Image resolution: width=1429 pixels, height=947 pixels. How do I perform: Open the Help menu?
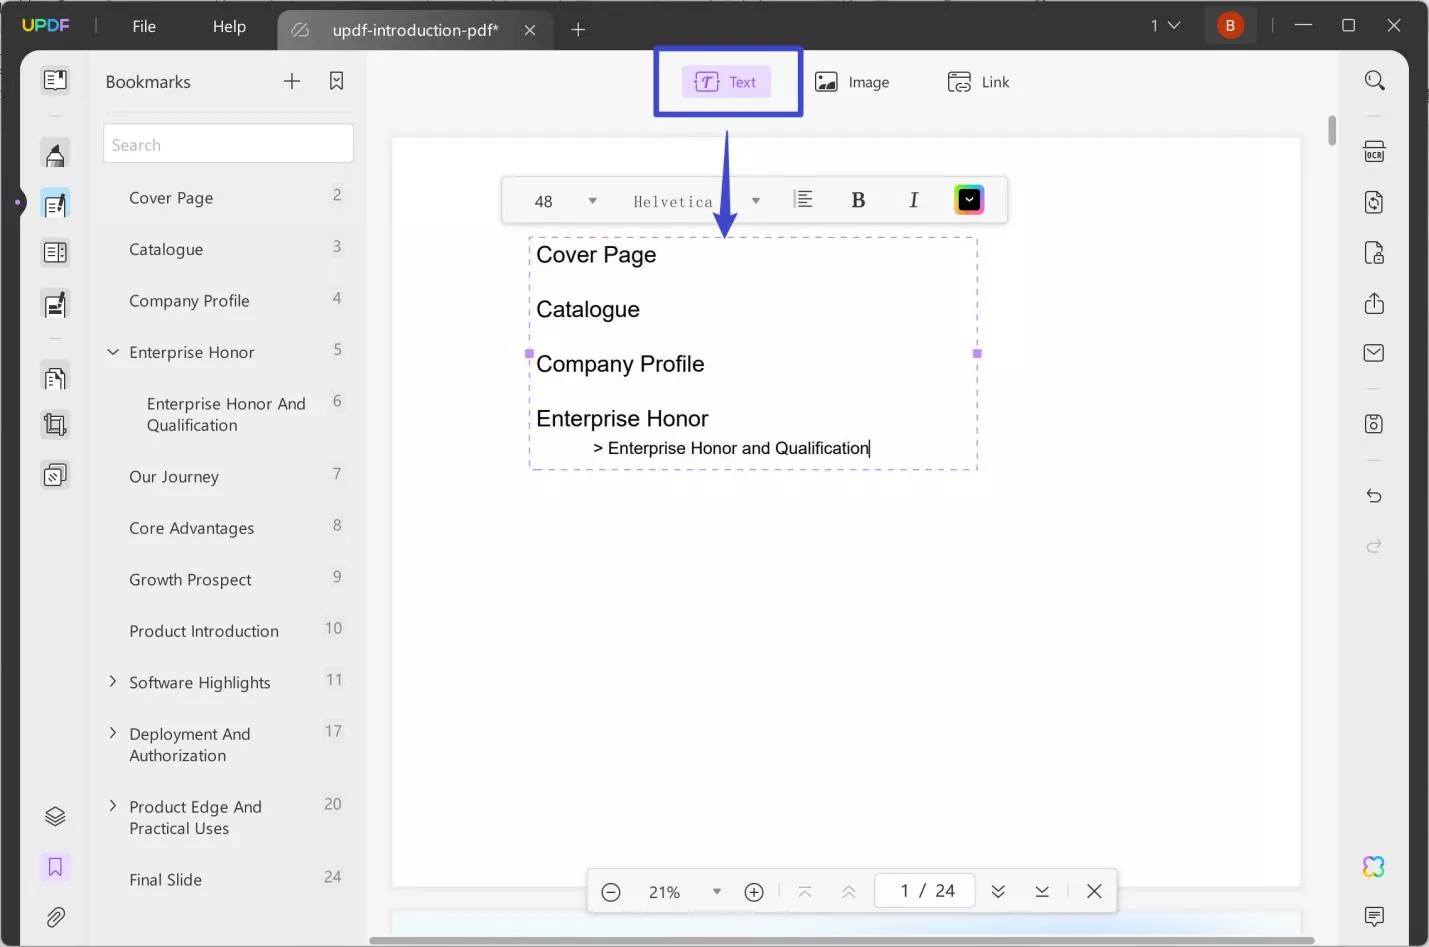(x=229, y=26)
